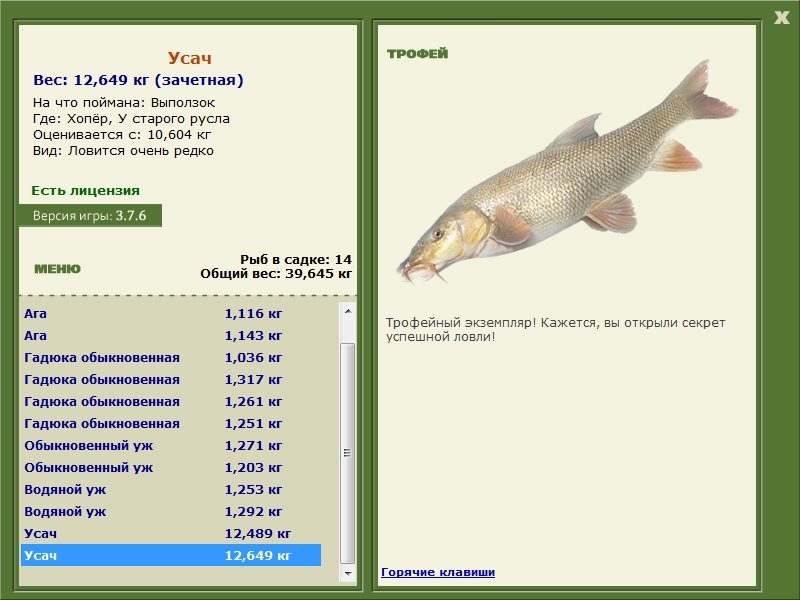Image resolution: width=800 pixels, height=600 pixels.
Task: Choose the Водяной уж 1,253 кг row
Action: coord(171,489)
